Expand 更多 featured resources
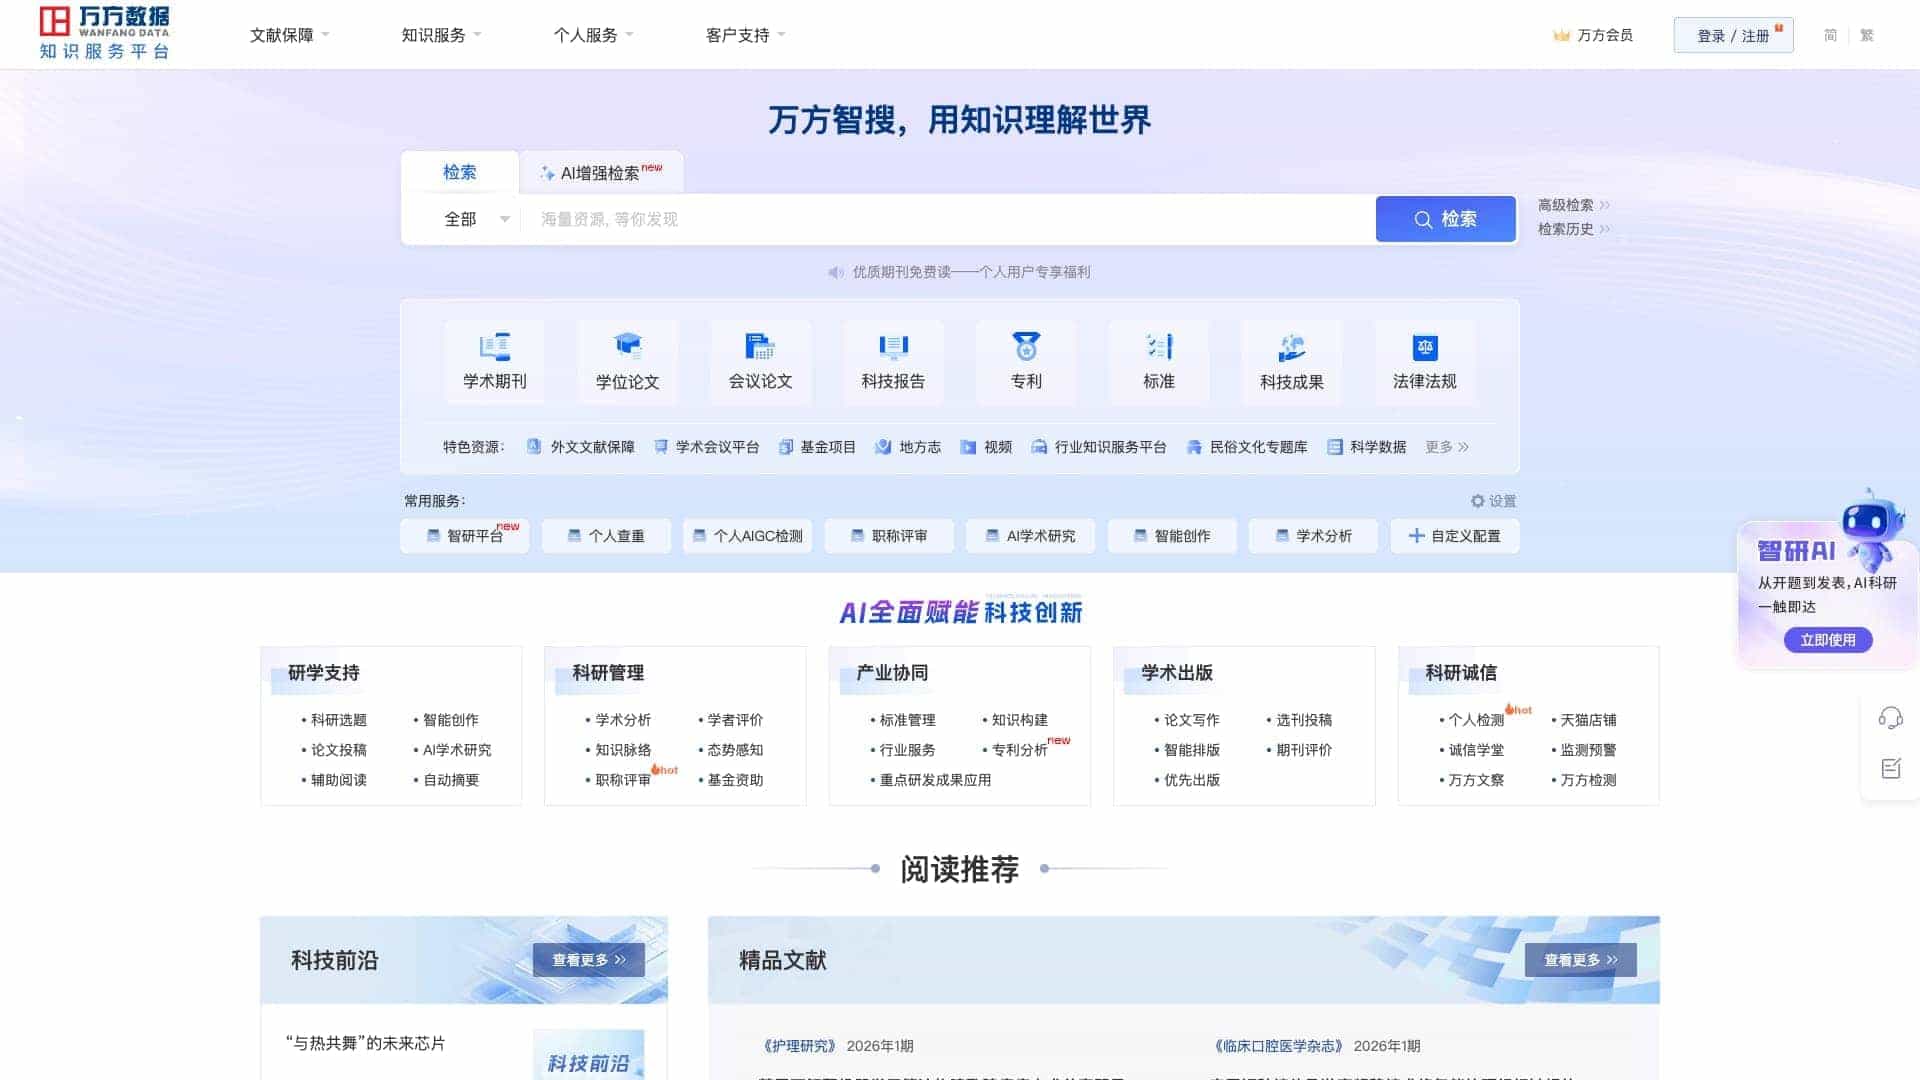Viewport: 1920px width, 1080px height. click(x=1446, y=447)
